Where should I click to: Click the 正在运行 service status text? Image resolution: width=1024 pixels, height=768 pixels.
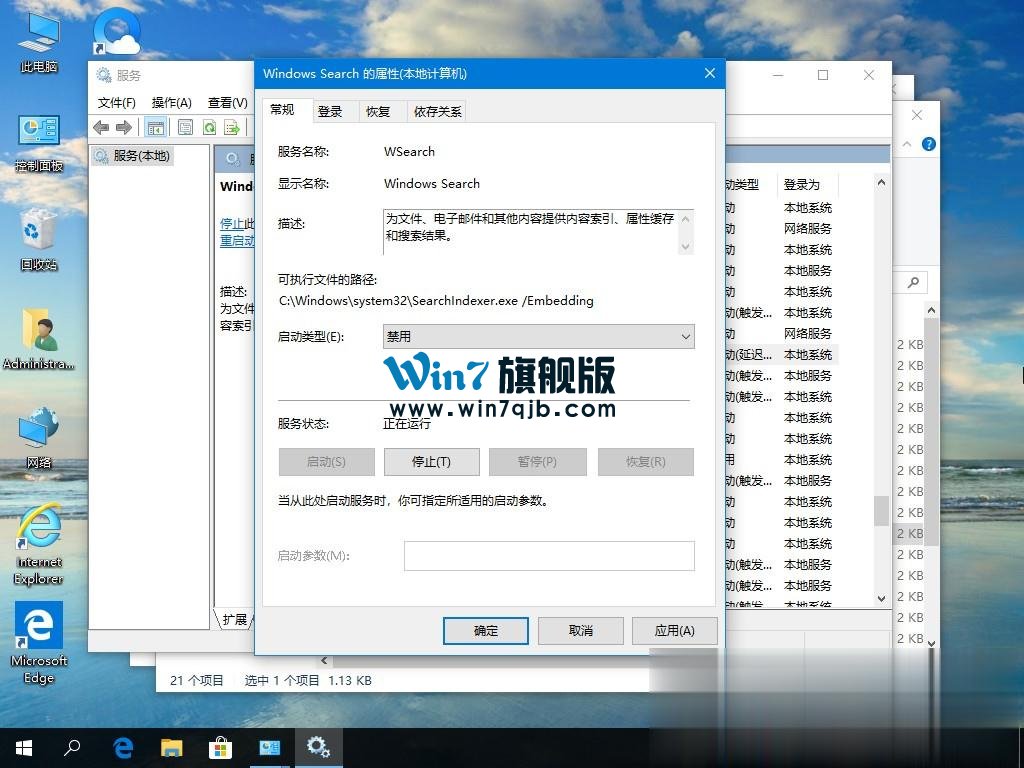pyautogui.click(x=407, y=424)
